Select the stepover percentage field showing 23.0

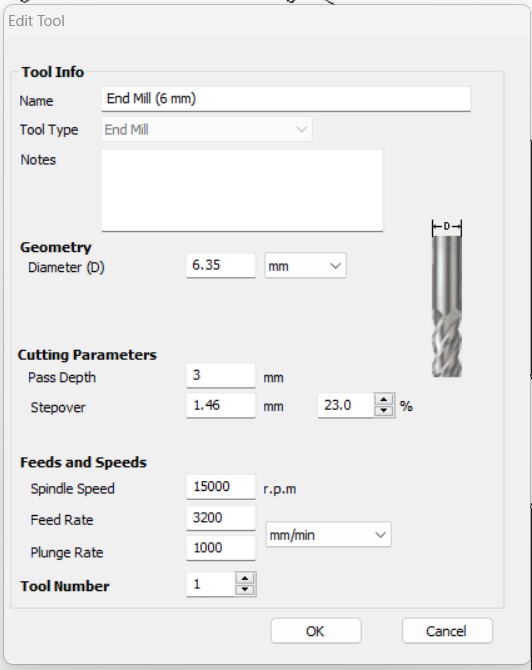(x=346, y=406)
